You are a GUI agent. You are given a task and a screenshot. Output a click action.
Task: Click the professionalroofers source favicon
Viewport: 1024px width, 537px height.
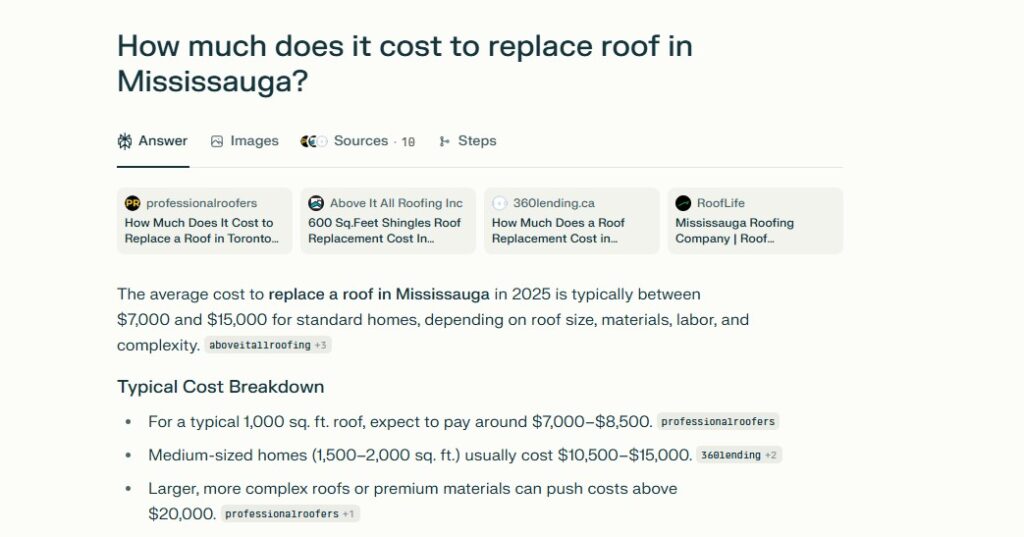coord(132,203)
